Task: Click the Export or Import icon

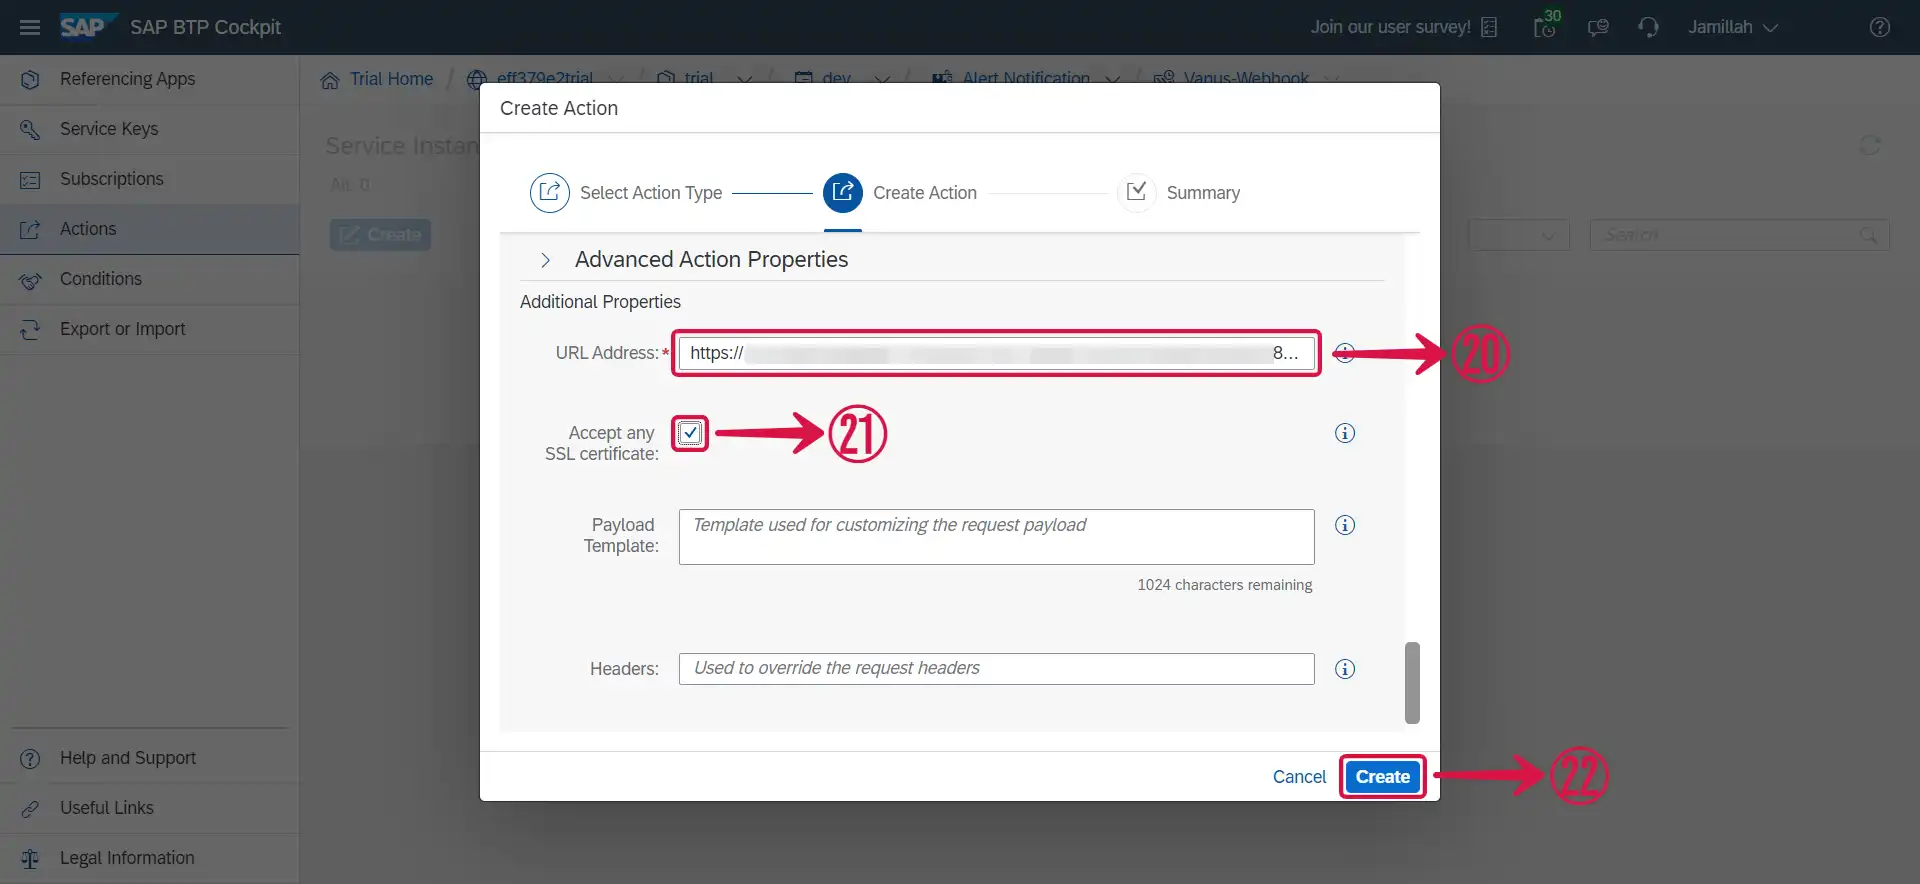Action: coord(30,329)
